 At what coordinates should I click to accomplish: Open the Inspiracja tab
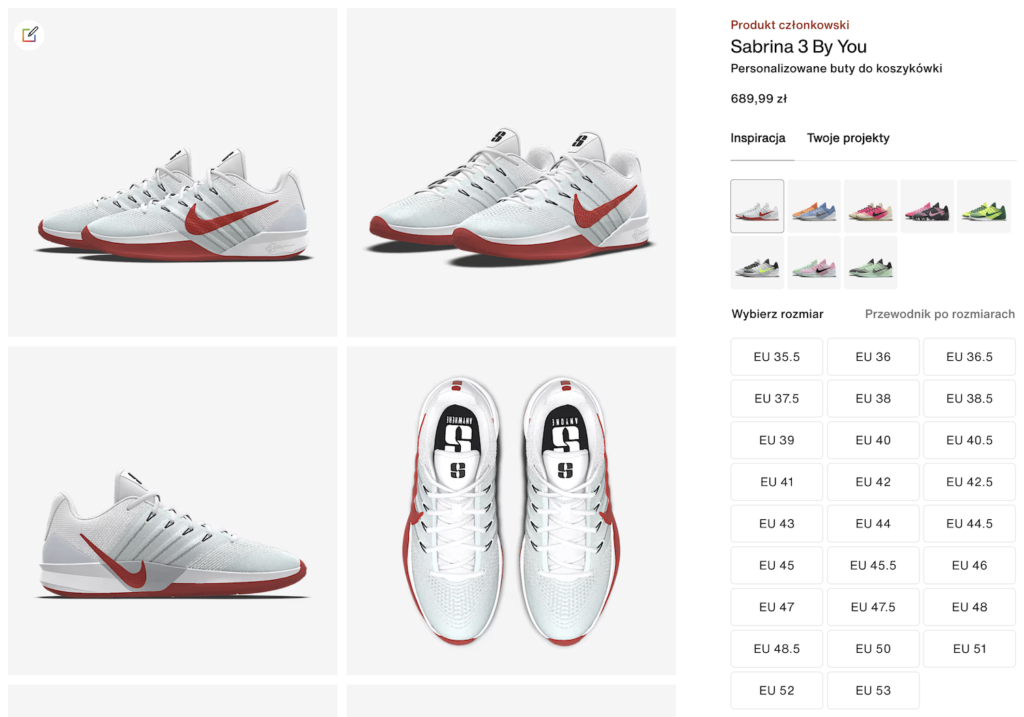758,138
